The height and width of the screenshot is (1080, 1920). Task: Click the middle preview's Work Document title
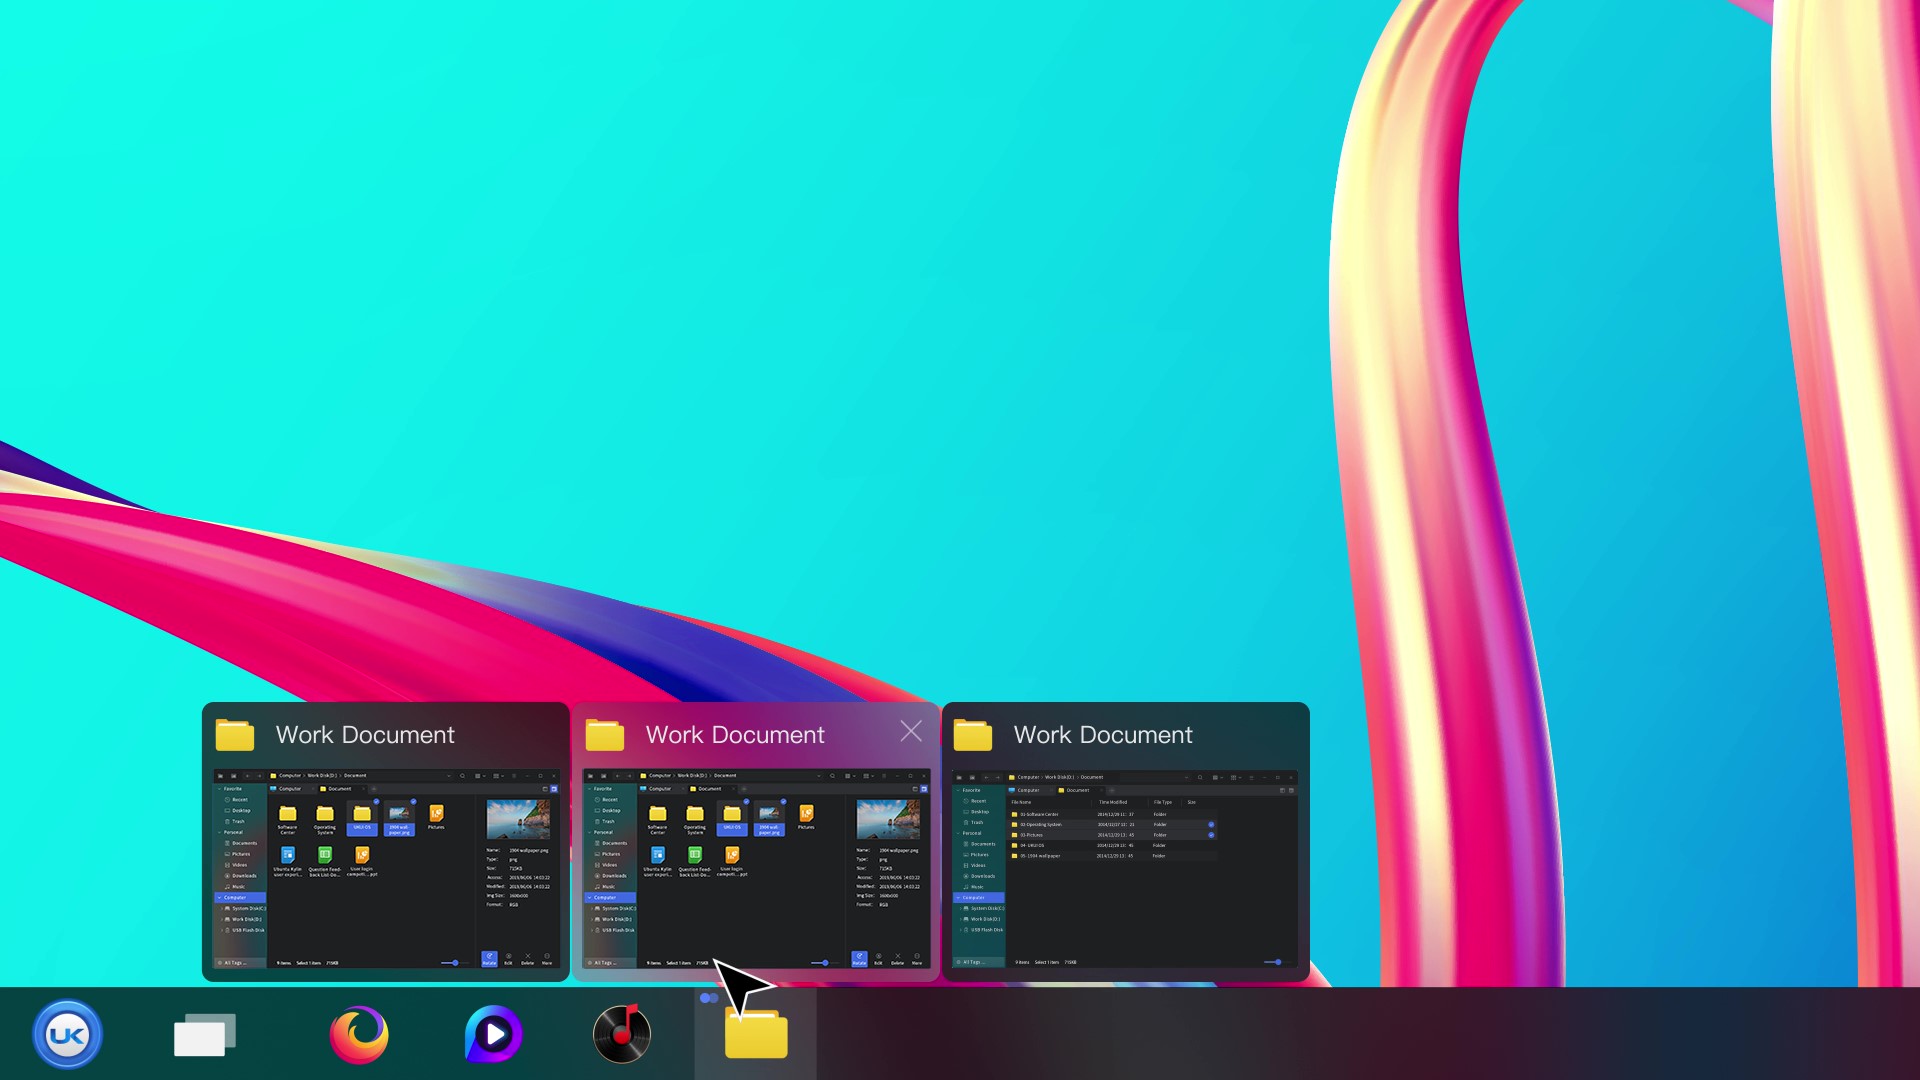[735, 735]
